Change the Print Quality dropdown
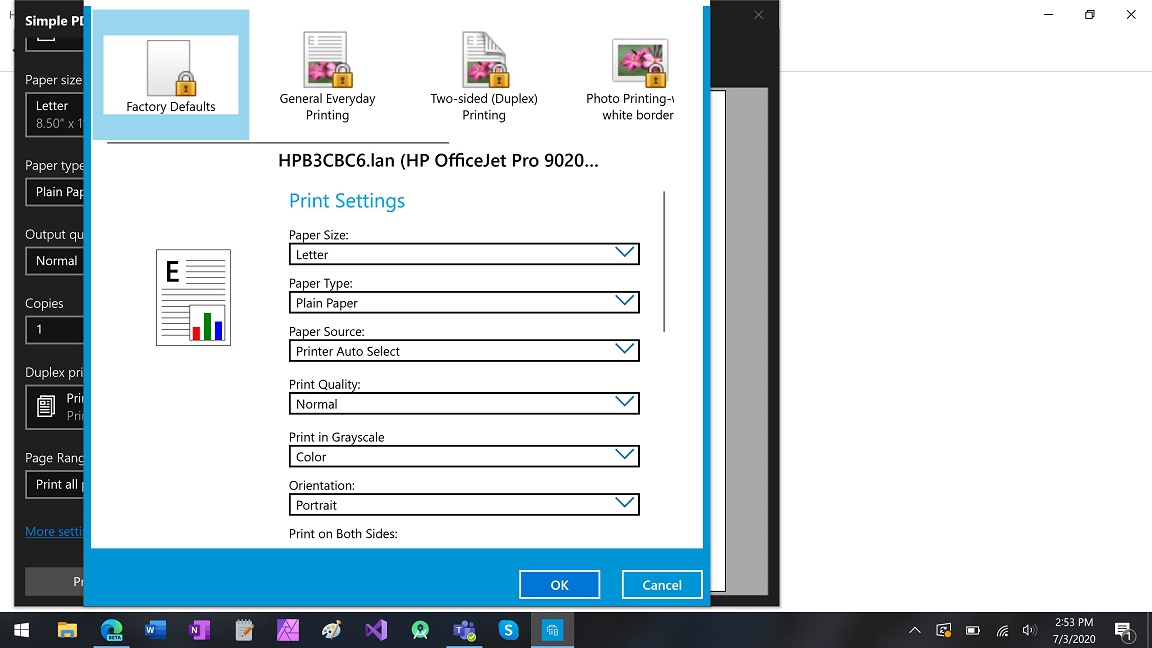 [x=464, y=404]
